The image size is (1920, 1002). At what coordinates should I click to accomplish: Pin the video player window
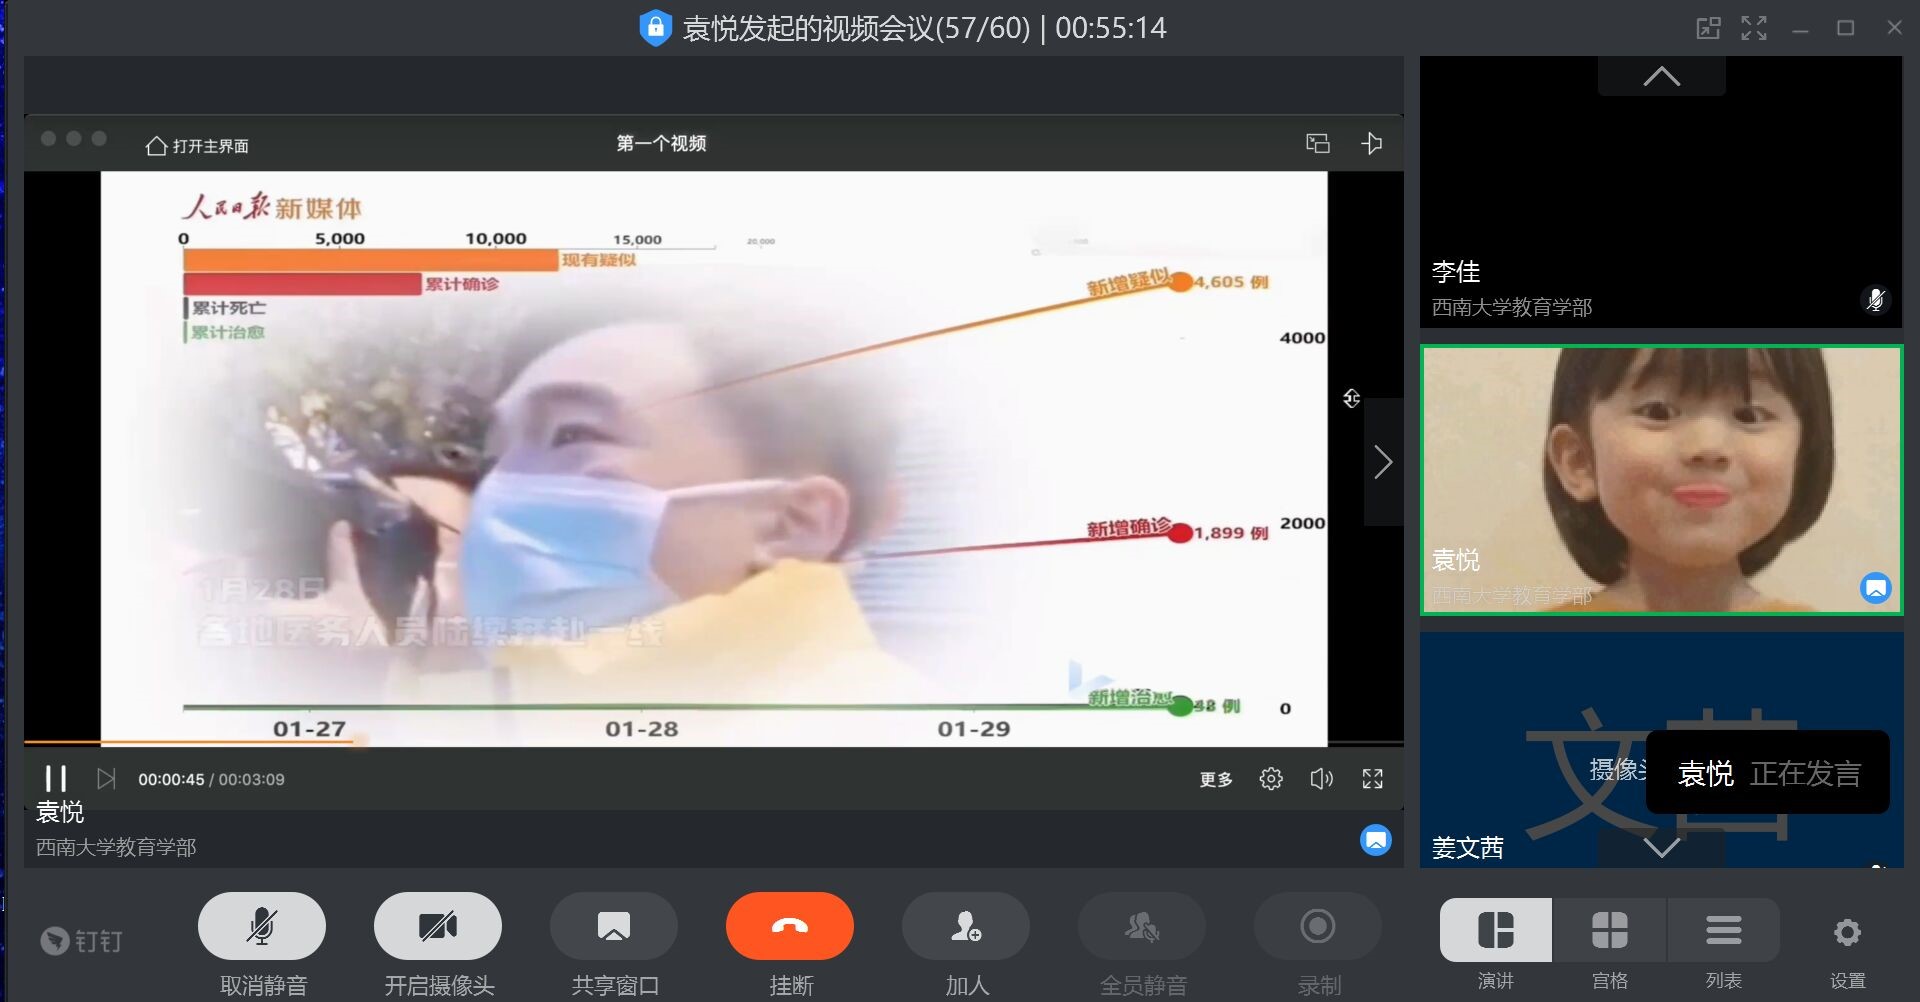1372,144
